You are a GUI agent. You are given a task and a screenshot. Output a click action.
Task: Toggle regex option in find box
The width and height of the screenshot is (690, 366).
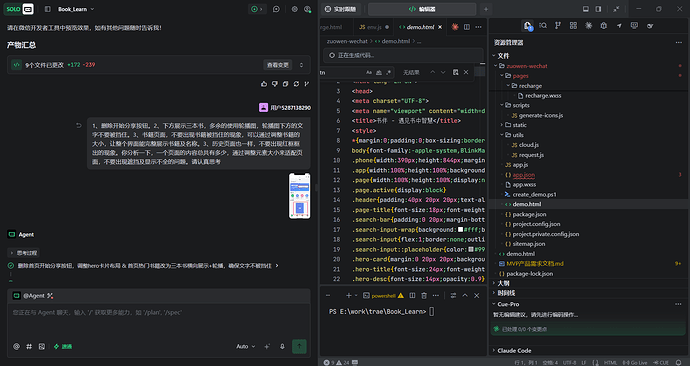click(388, 72)
